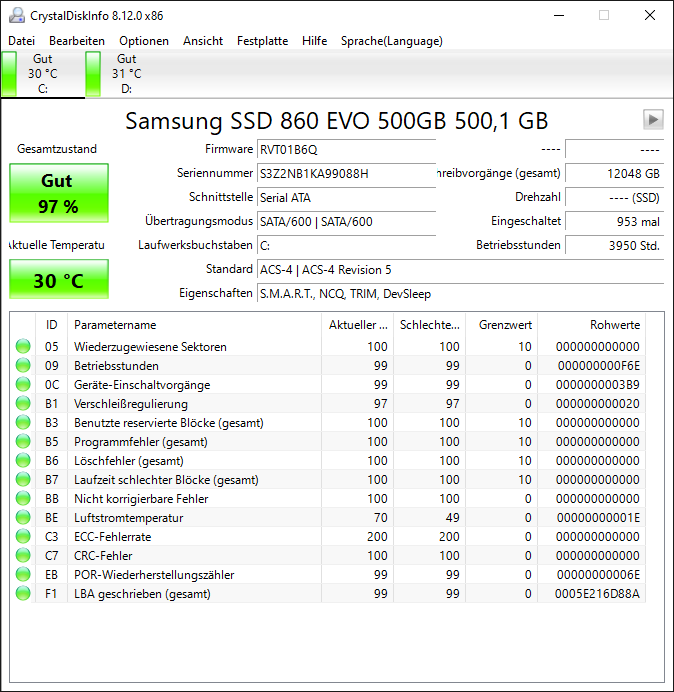Select drive C: tab at 30 °C
The height and width of the screenshot is (692, 674).
pos(43,74)
